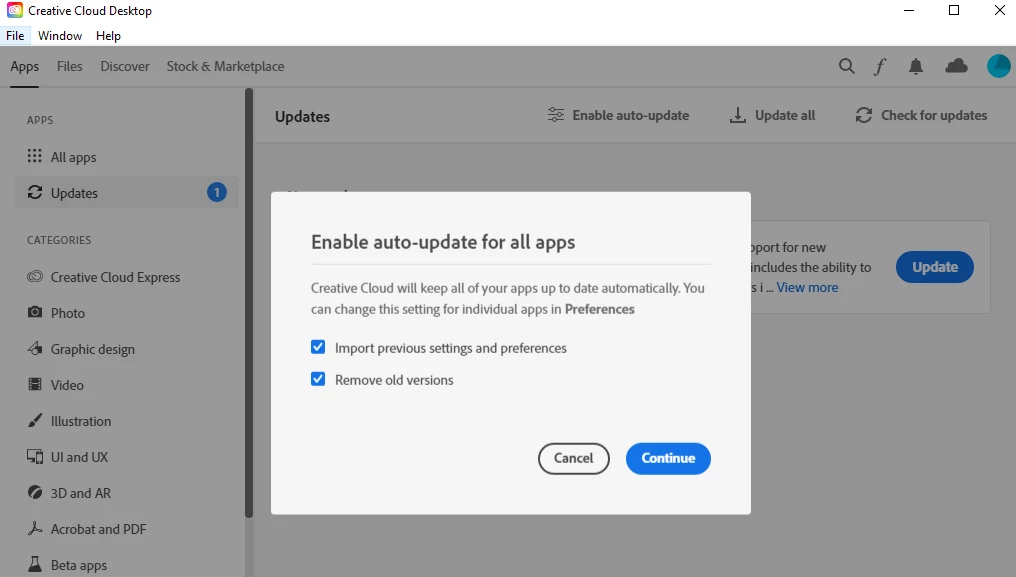
Task: Open the File menu
Action: pyautogui.click(x=15, y=36)
